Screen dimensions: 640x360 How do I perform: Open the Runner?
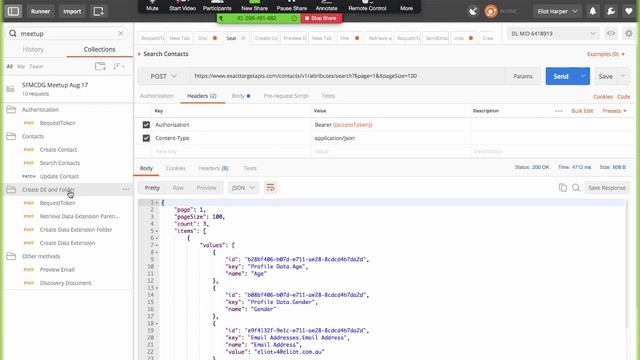(x=40, y=11)
